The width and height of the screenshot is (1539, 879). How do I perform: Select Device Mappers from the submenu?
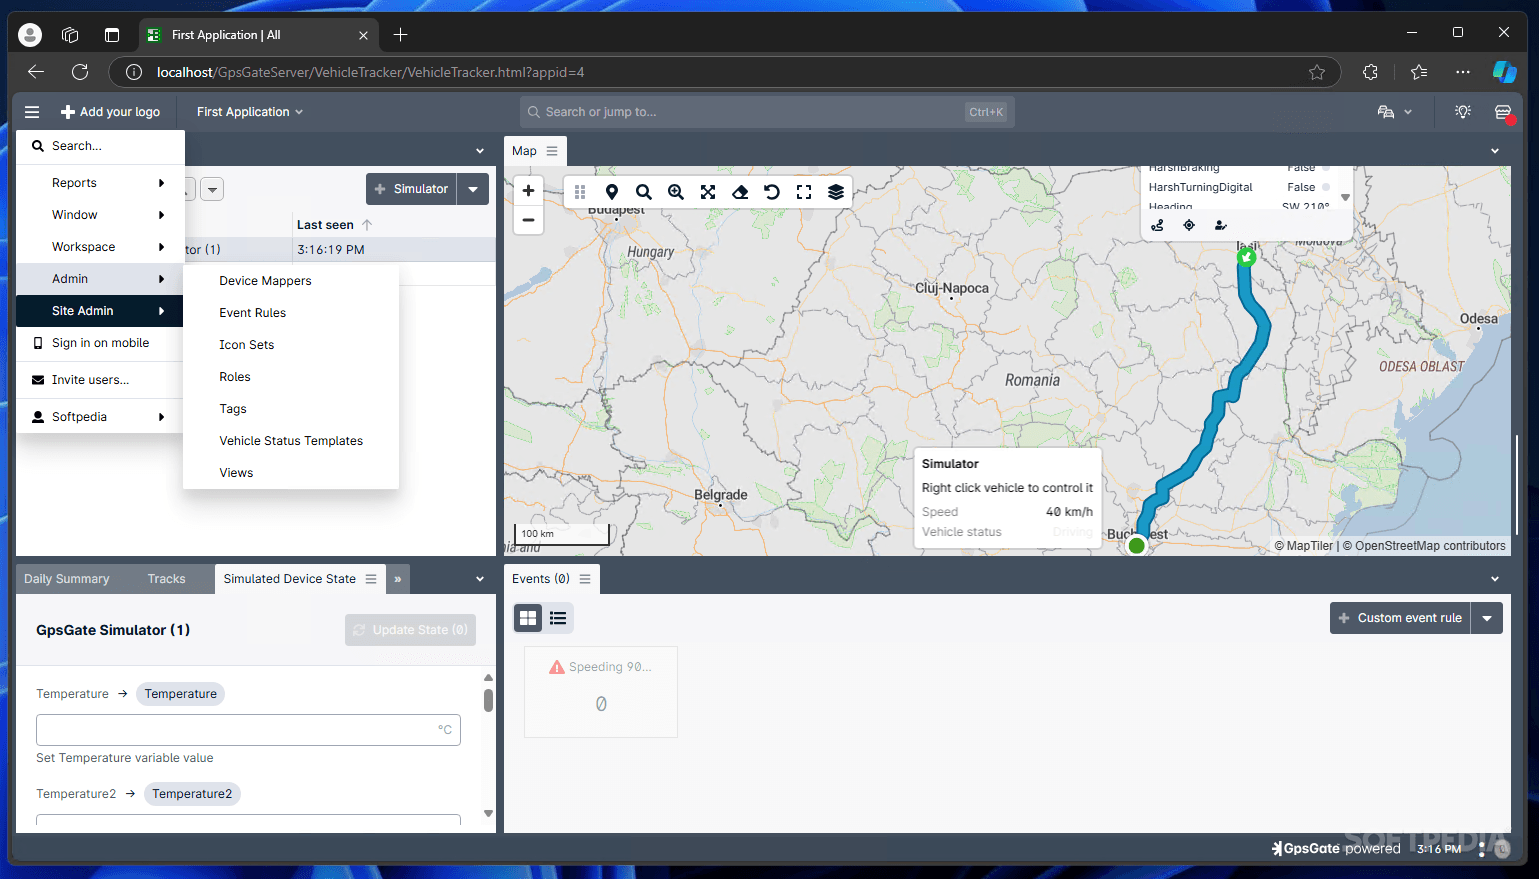click(291, 281)
